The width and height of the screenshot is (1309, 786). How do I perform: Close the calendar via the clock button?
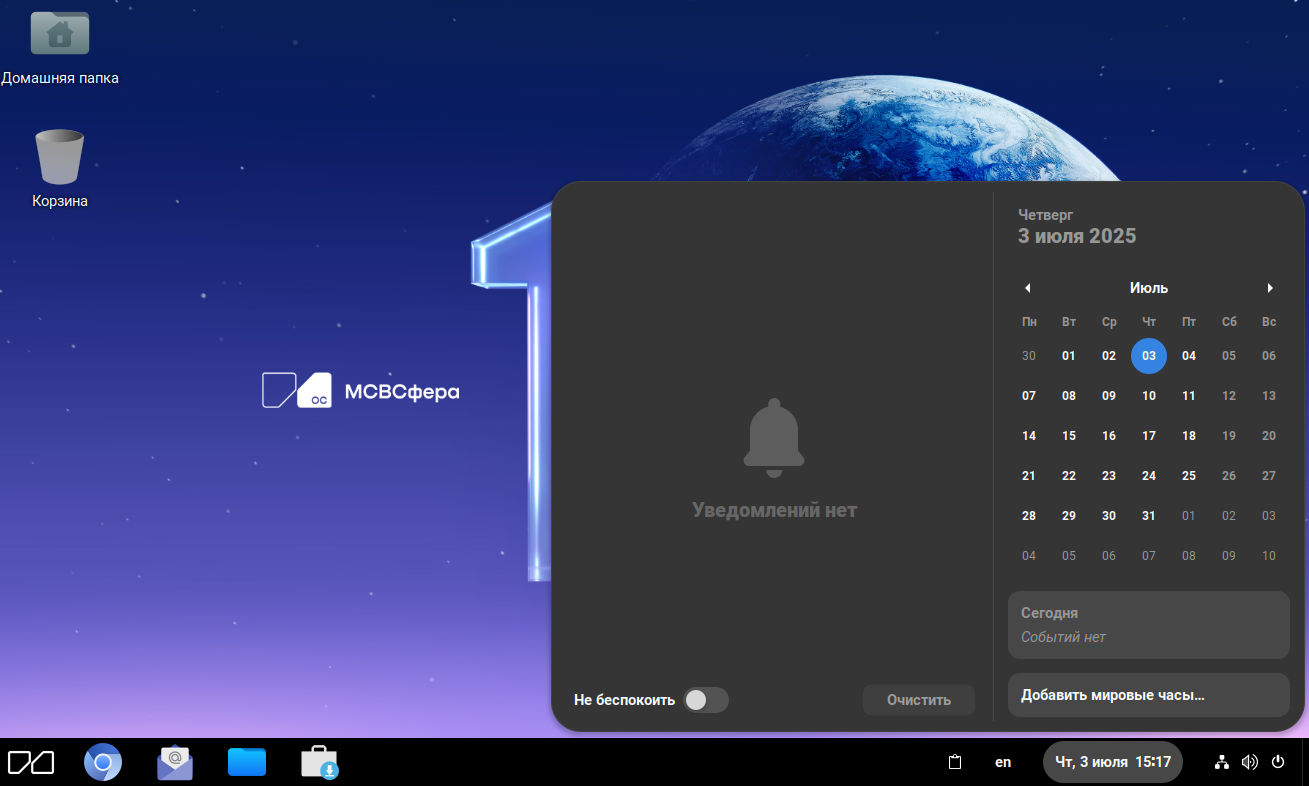pyautogui.click(x=1112, y=762)
